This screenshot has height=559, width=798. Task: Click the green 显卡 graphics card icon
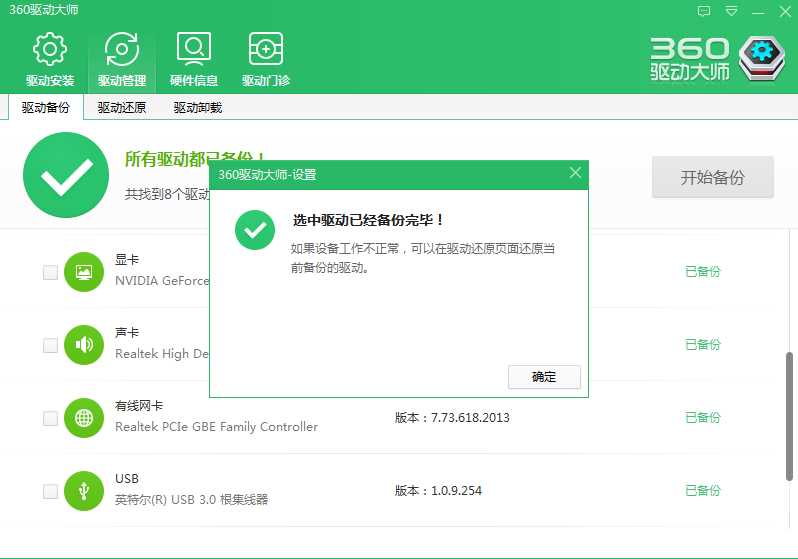click(x=84, y=272)
